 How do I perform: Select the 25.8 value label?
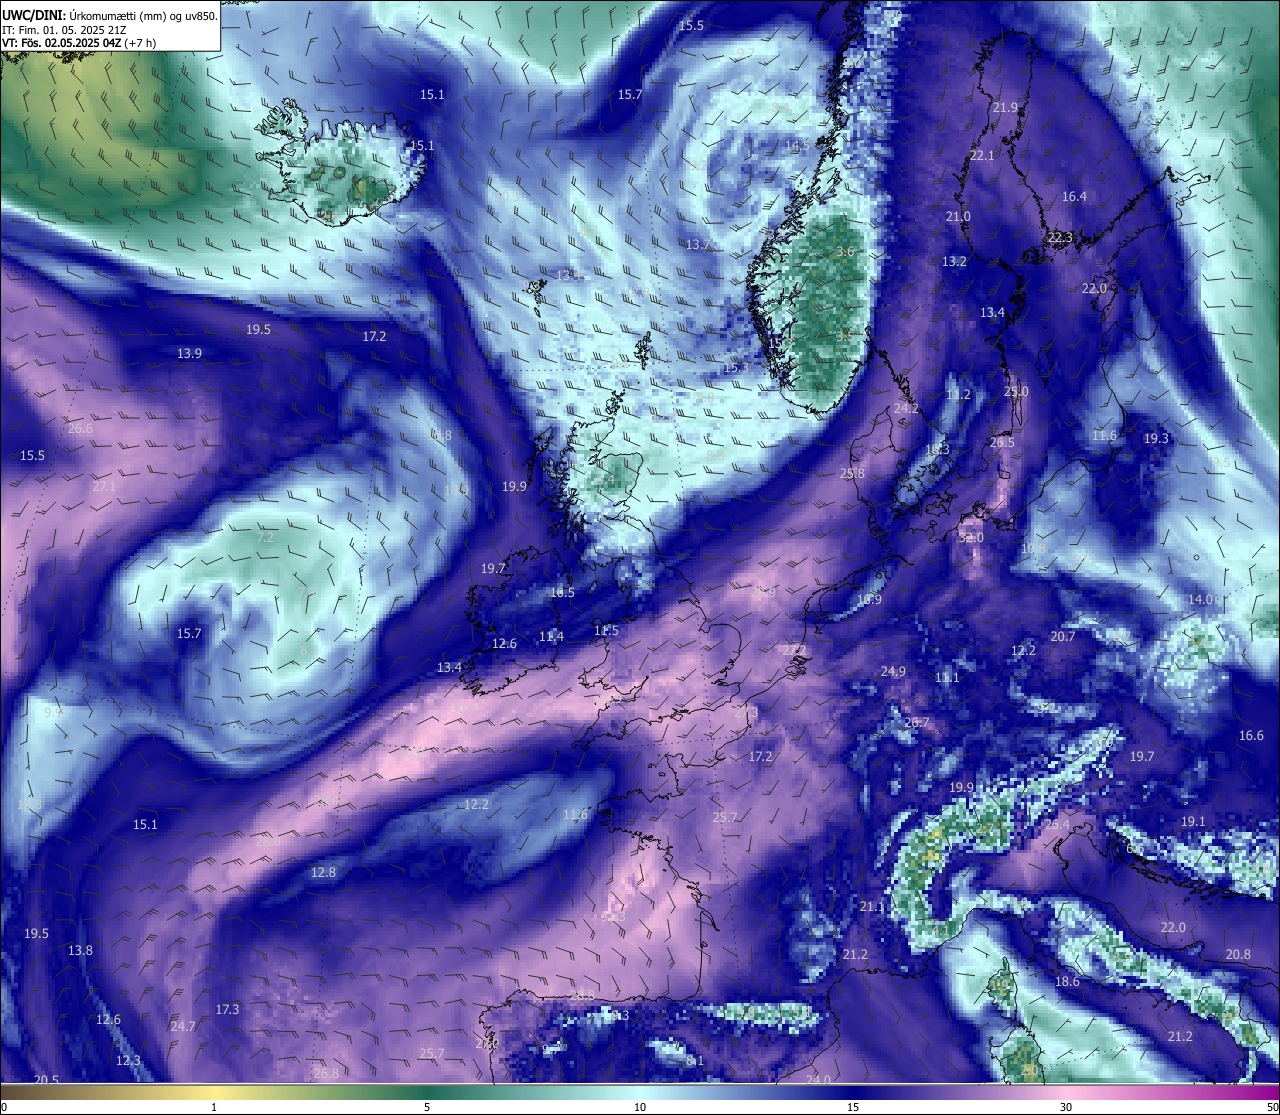tap(852, 473)
